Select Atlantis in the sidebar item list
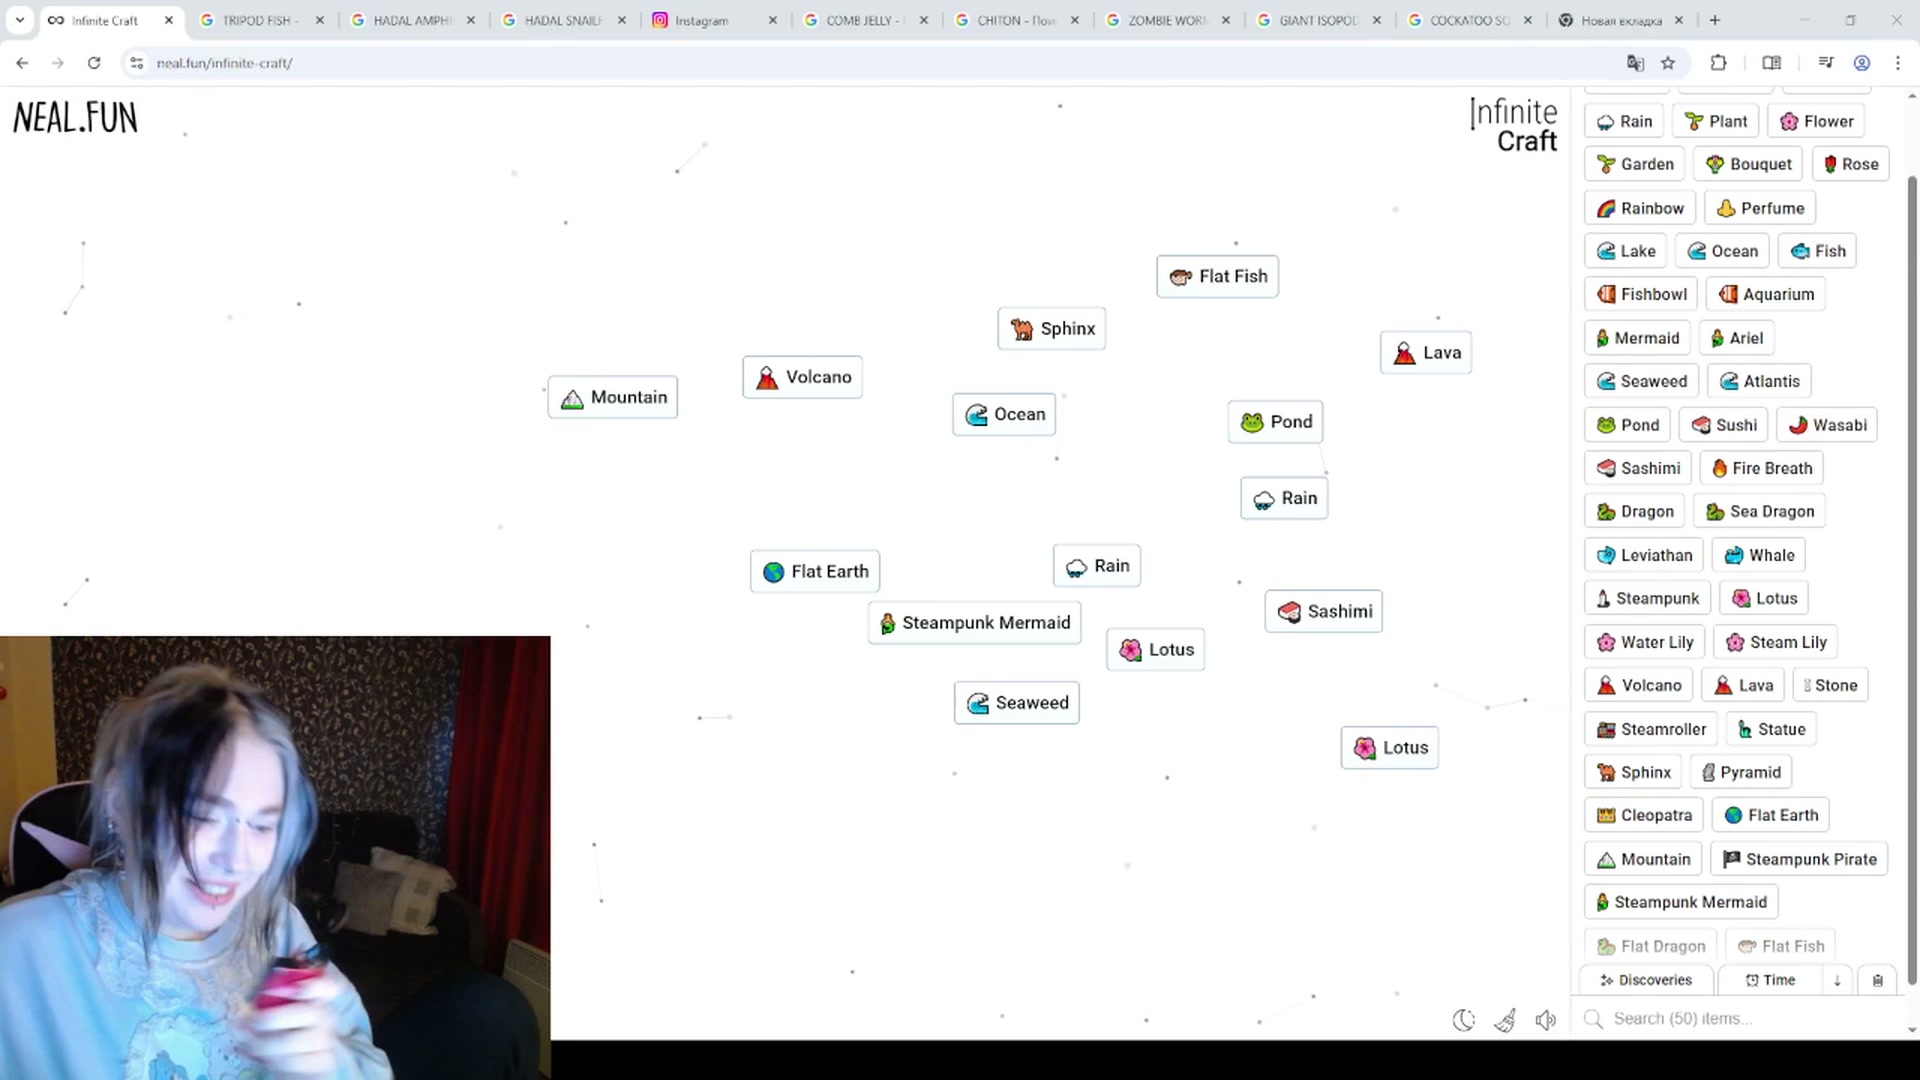 pos(1760,381)
